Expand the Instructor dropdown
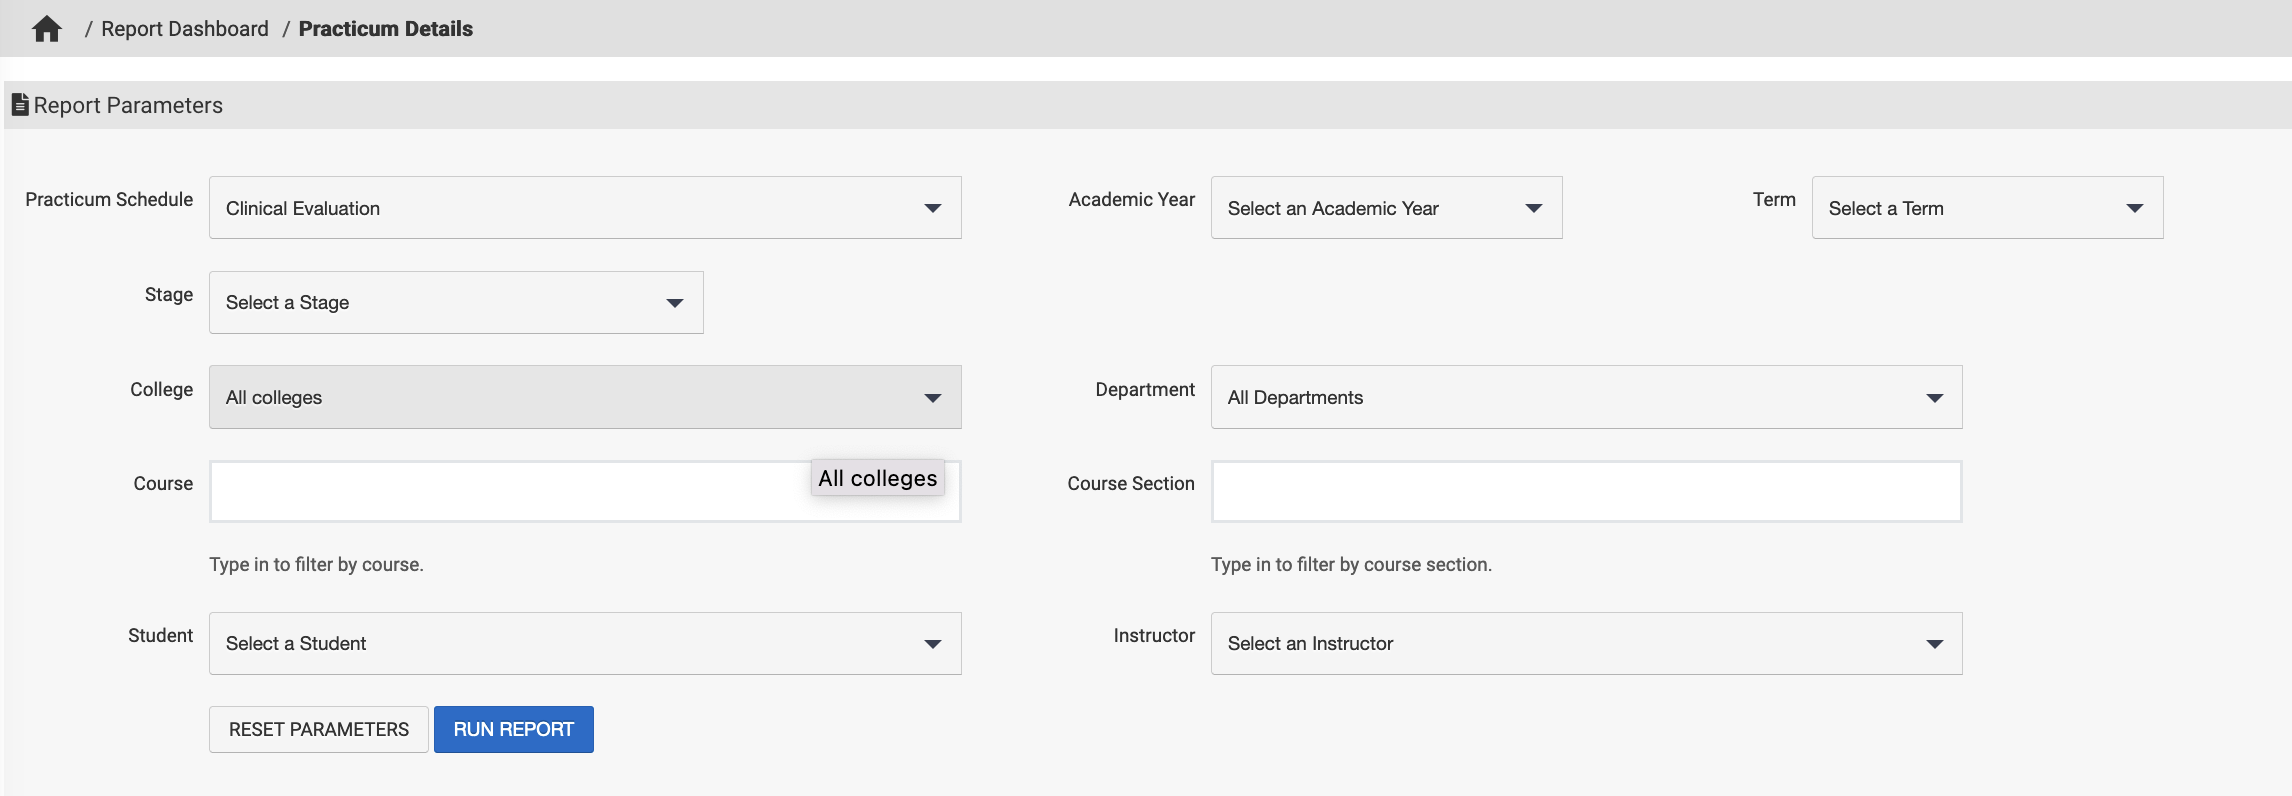The height and width of the screenshot is (796, 2292). 1585,643
